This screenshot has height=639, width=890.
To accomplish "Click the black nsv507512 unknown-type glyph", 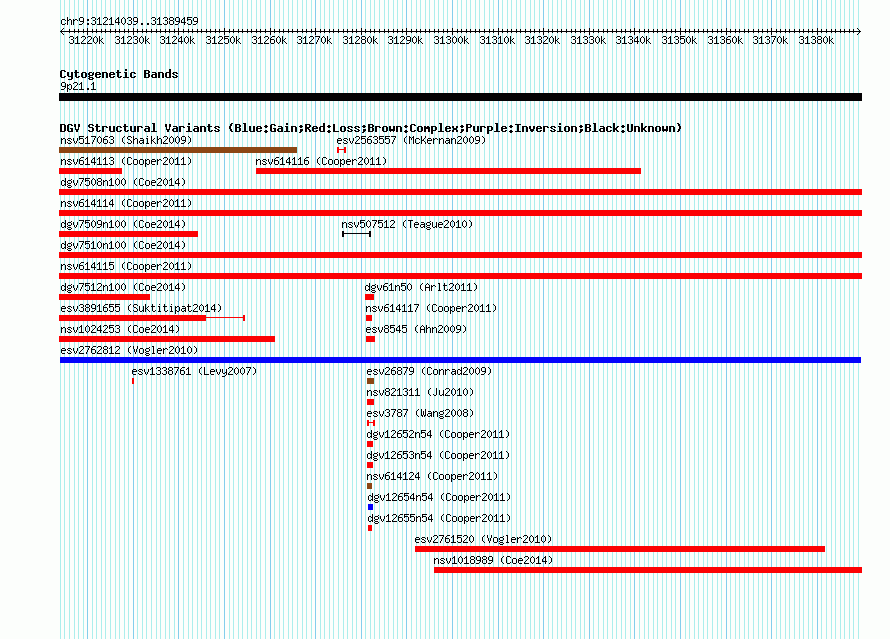I will tap(356, 234).
